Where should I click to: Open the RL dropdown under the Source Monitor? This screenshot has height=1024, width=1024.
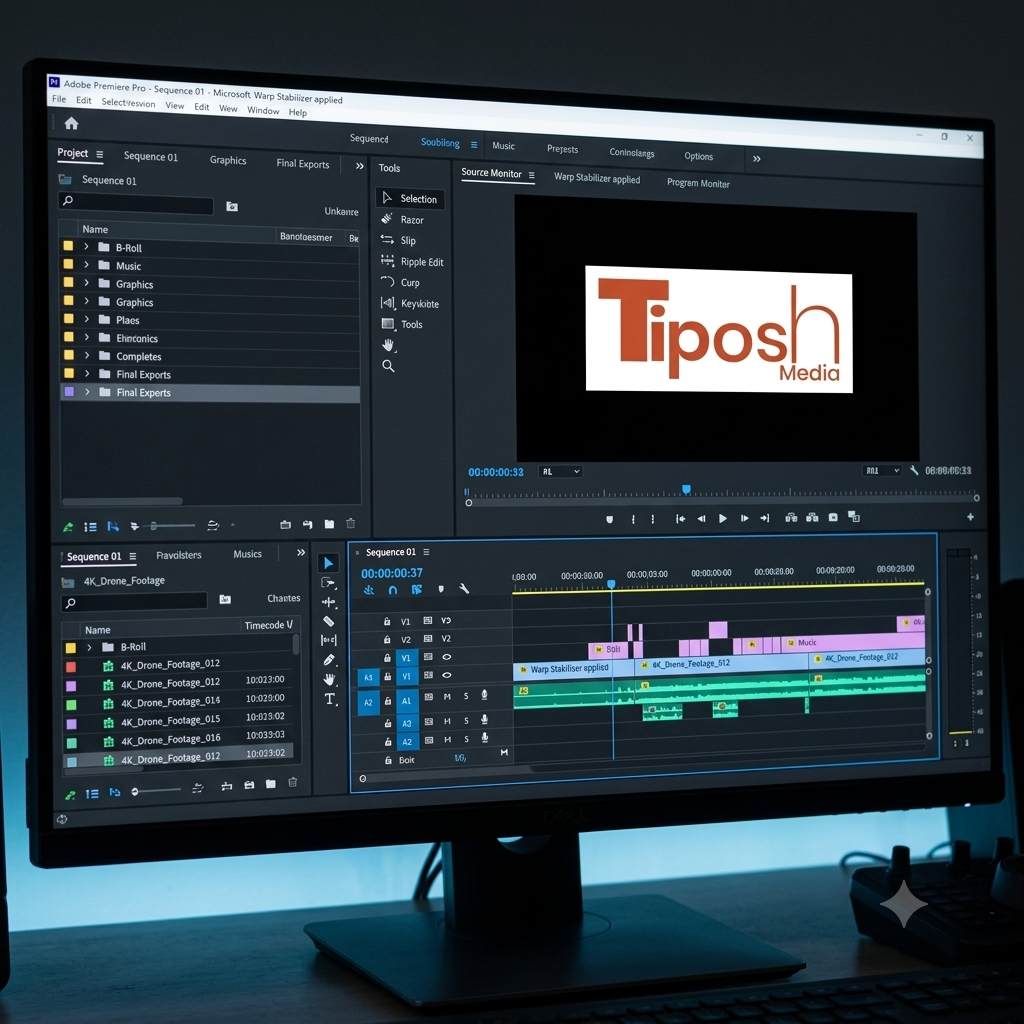pyautogui.click(x=560, y=471)
